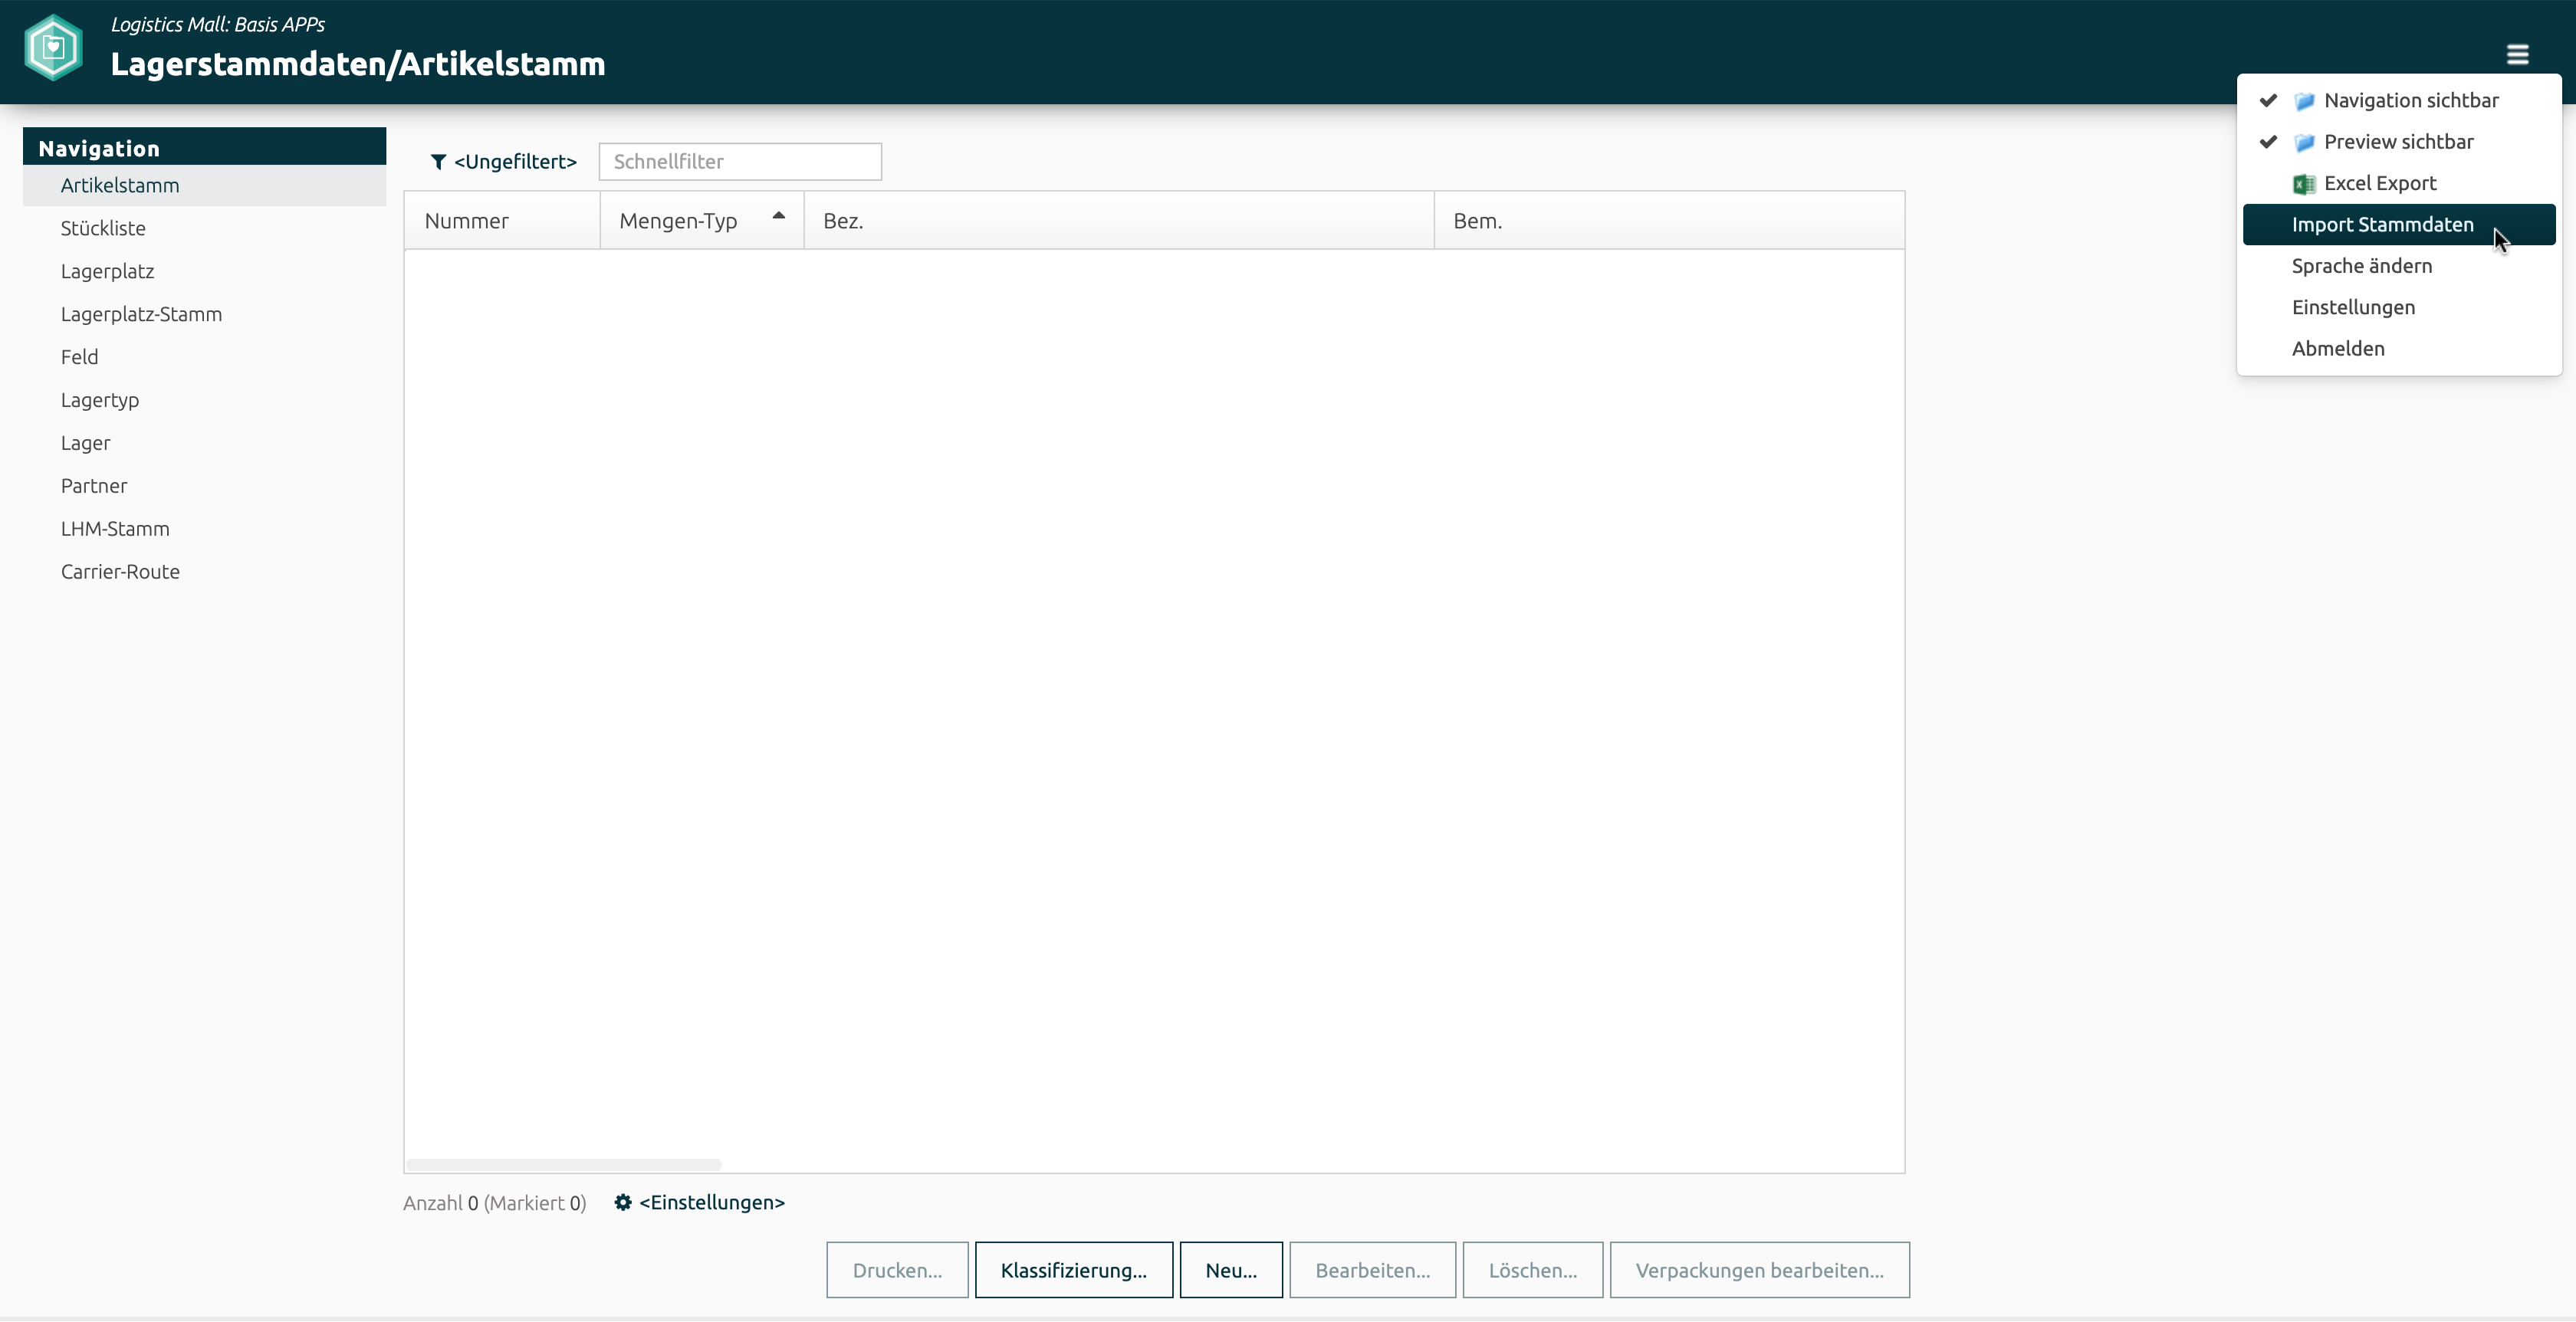The image size is (2576, 1322).
Task: Click the folder icon for Preview sichtbar
Action: tap(2304, 143)
